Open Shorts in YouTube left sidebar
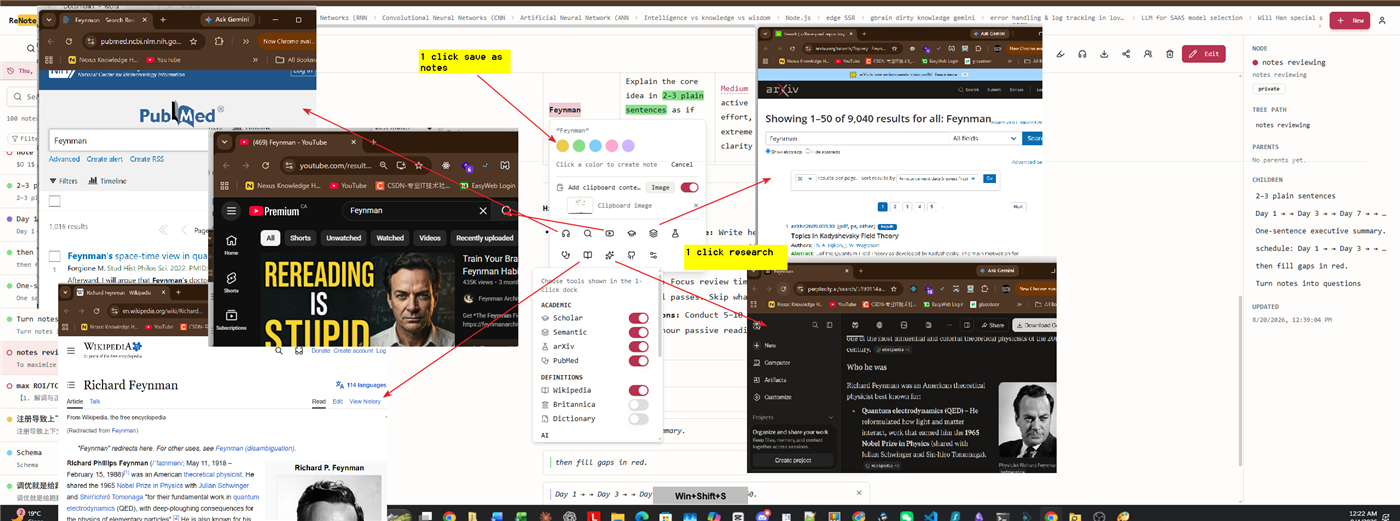 [x=231, y=283]
